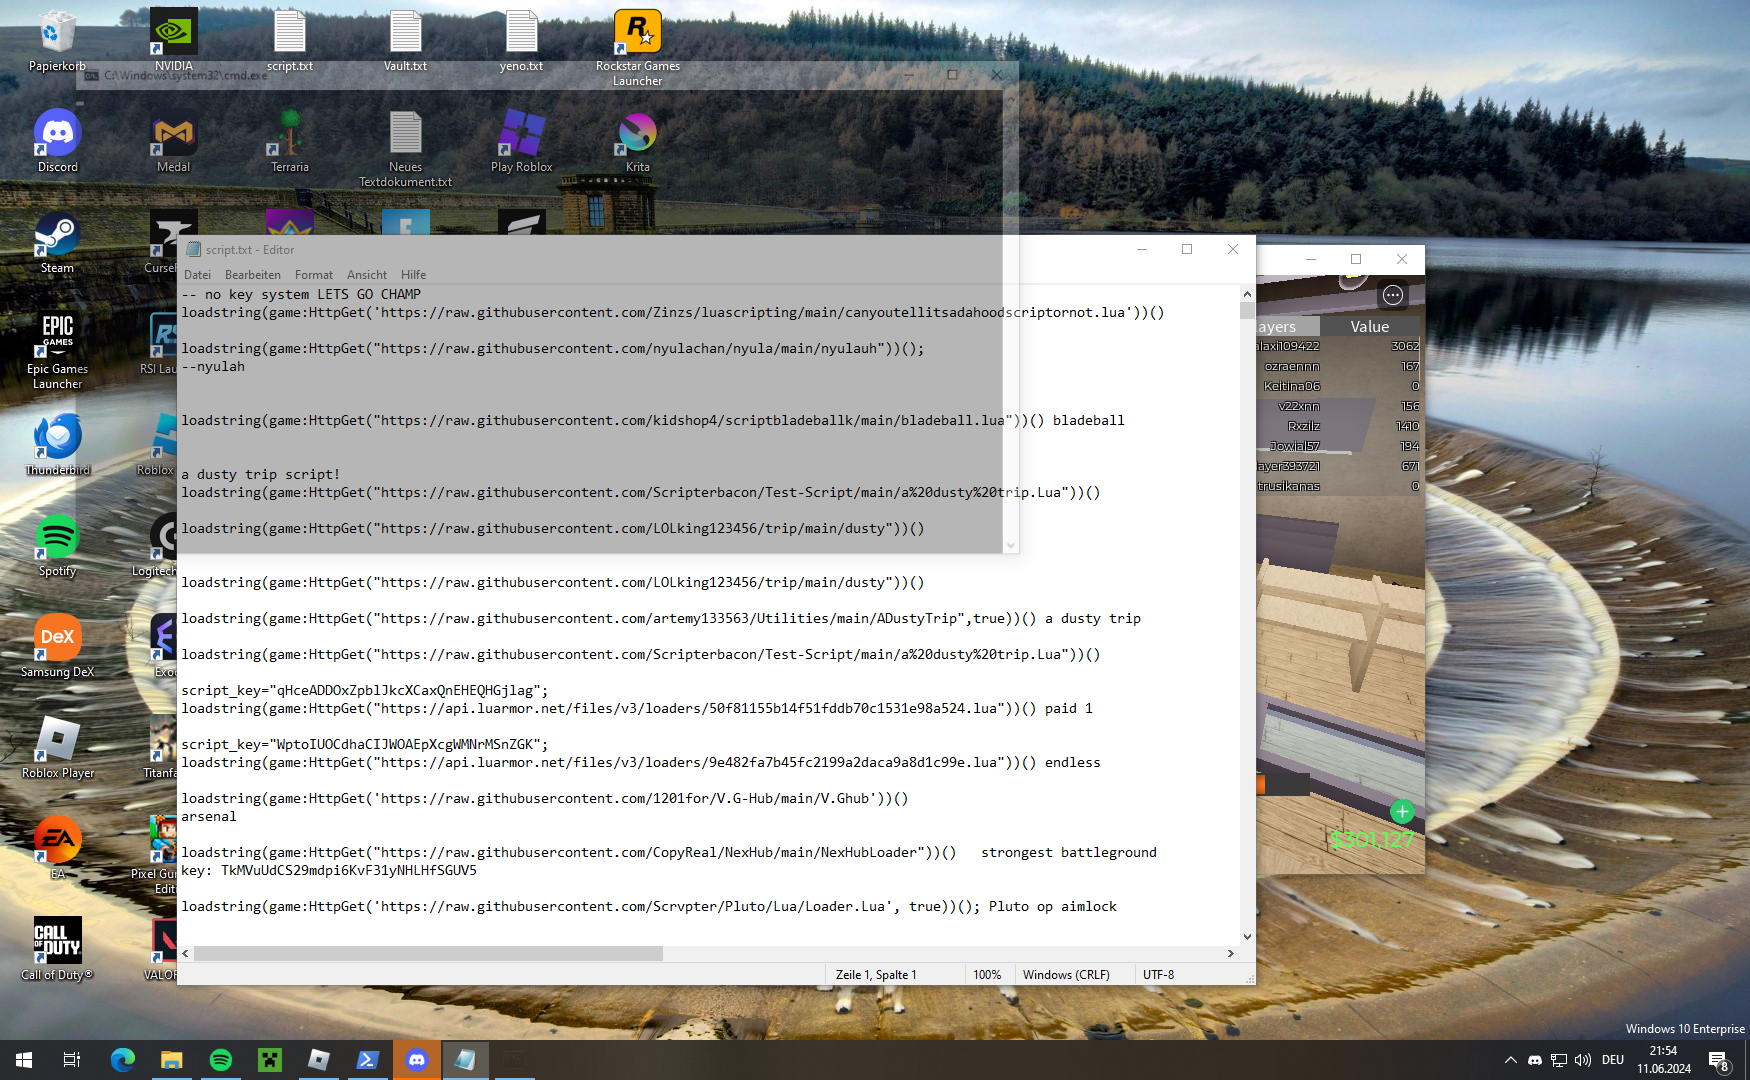1750x1080 pixels.
Task: Open the Spotify desktop shortcut
Action: coord(57,545)
